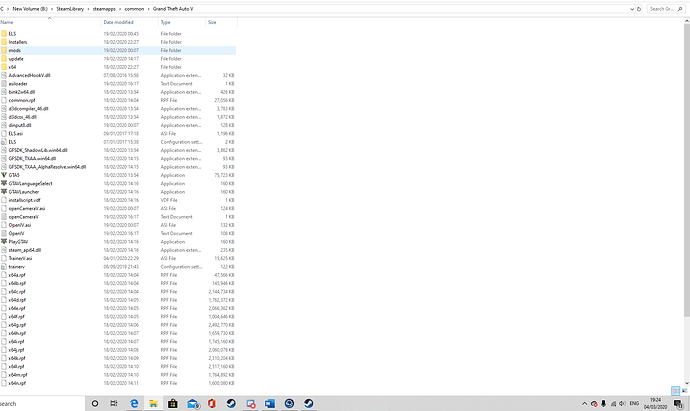Sort by the Name column header
The image size is (690, 411).
(x=51, y=22)
